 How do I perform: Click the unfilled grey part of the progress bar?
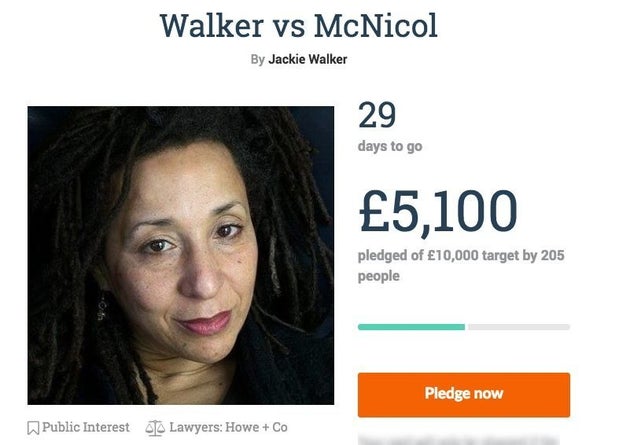point(519,327)
